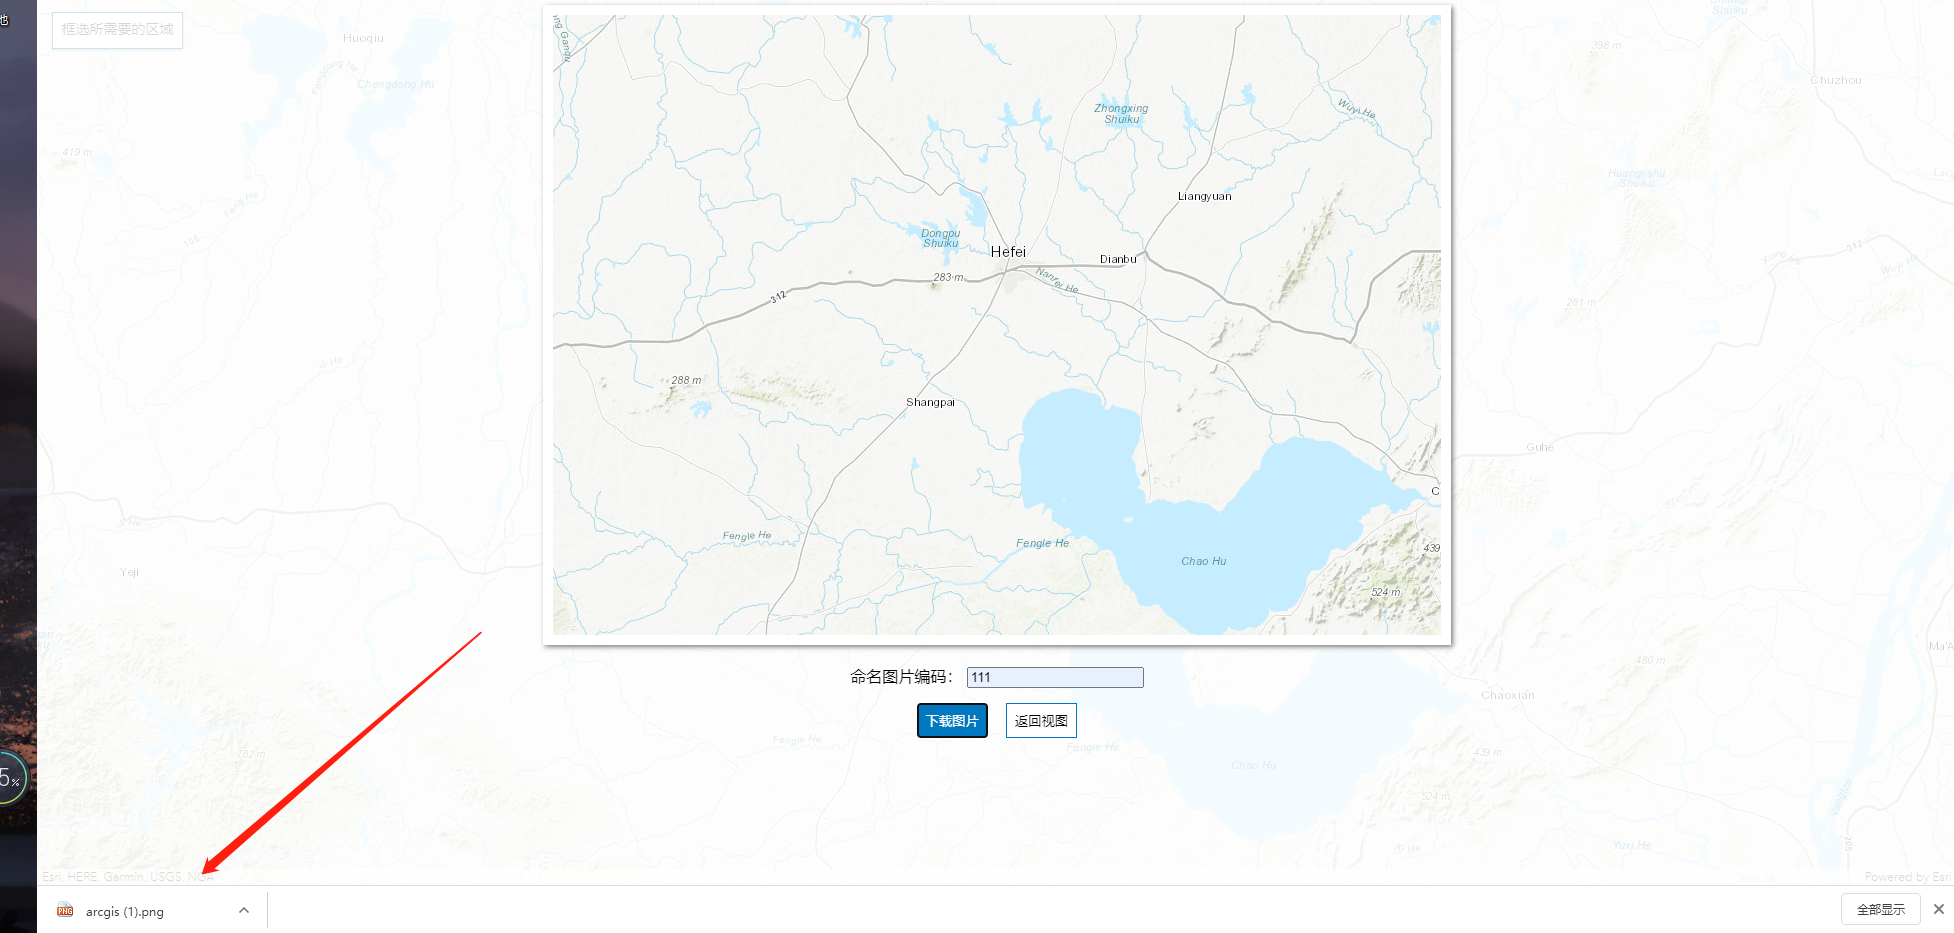Click the Dongpu Shuiku reservoir label
The width and height of the screenshot is (1954, 933).
(x=941, y=238)
